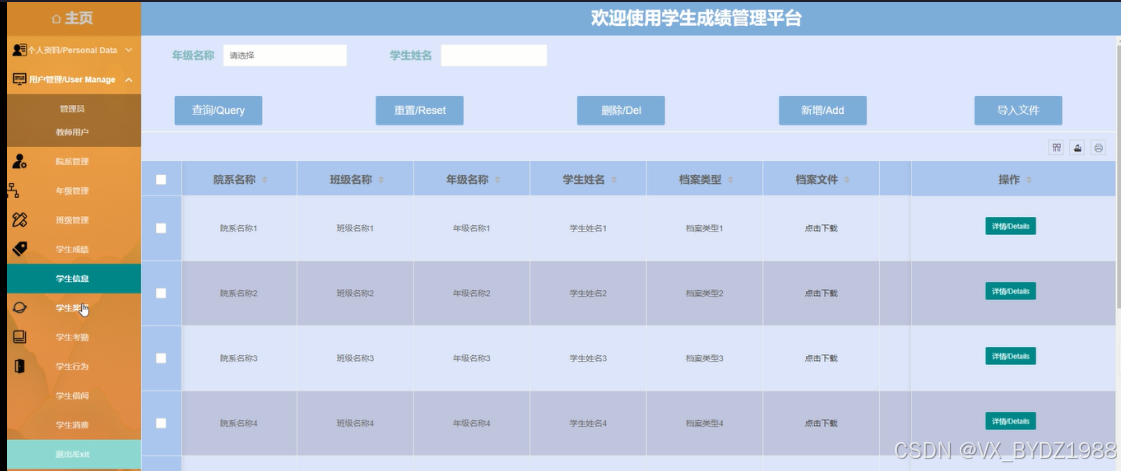Sort by the 年级名称 column arrows
The width and height of the screenshot is (1121, 471).
coord(498,180)
